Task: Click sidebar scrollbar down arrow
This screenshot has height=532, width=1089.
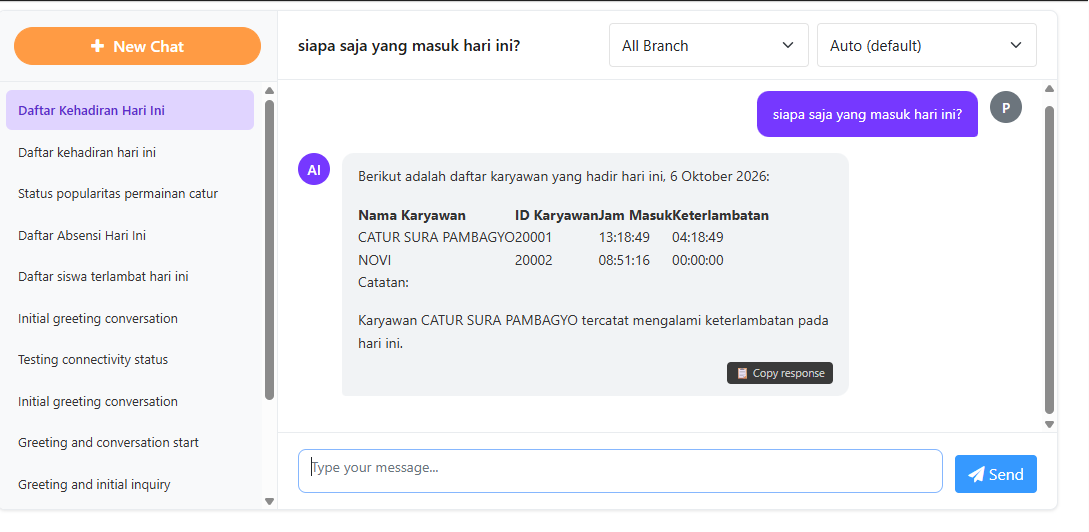Action: click(x=269, y=501)
